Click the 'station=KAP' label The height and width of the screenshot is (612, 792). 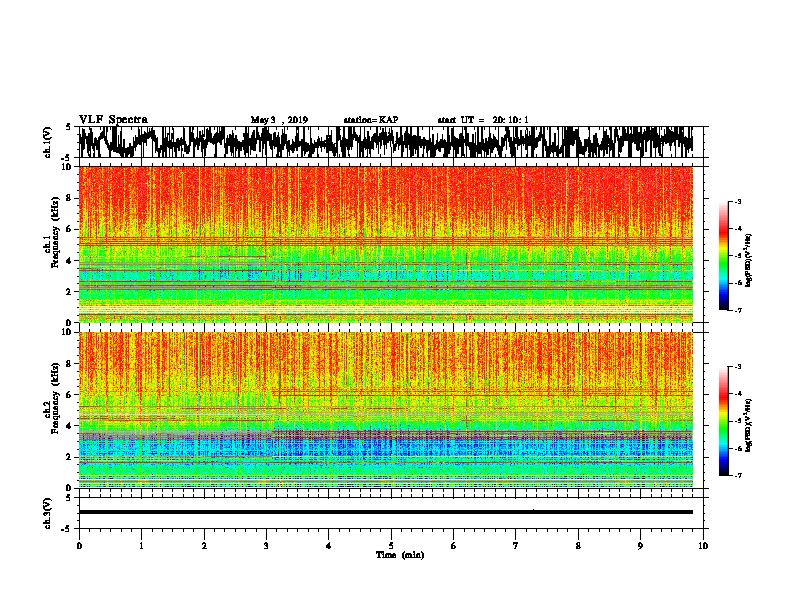click(x=371, y=120)
